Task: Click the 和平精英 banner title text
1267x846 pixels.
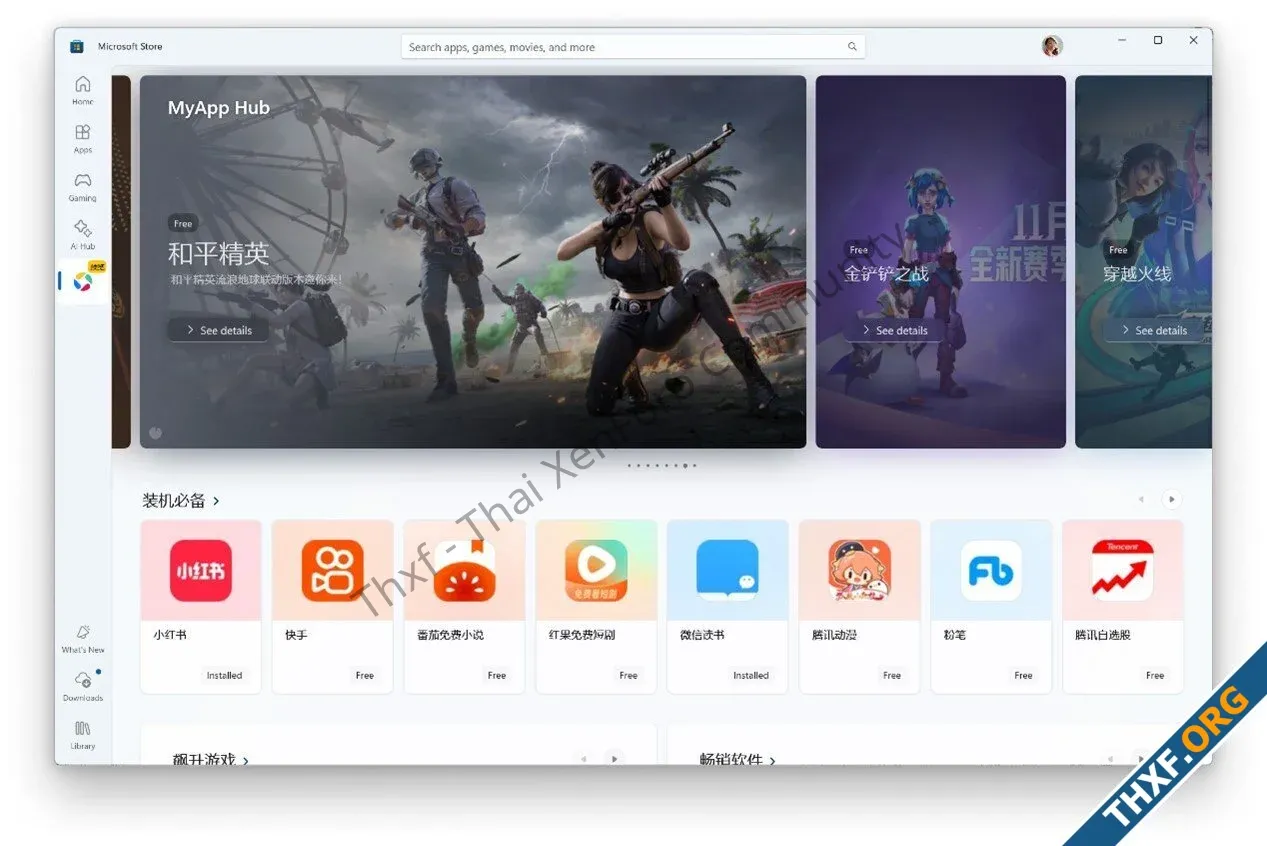Action: coord(218,253)
